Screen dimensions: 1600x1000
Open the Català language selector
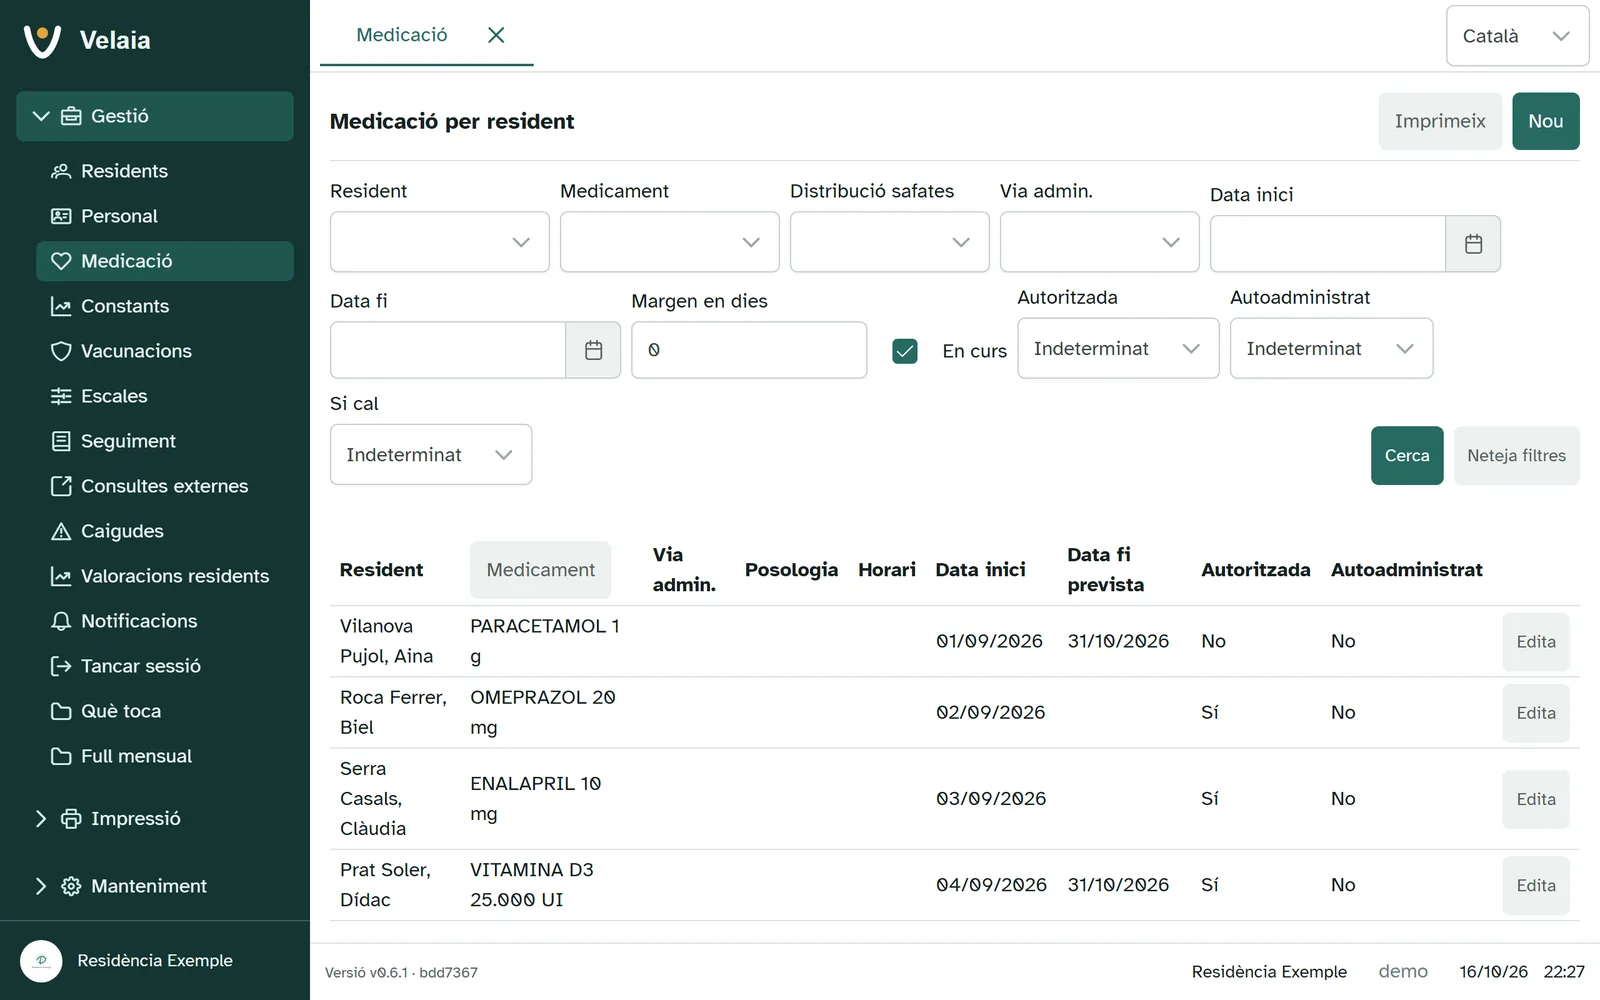click(x=1517, y=36)
